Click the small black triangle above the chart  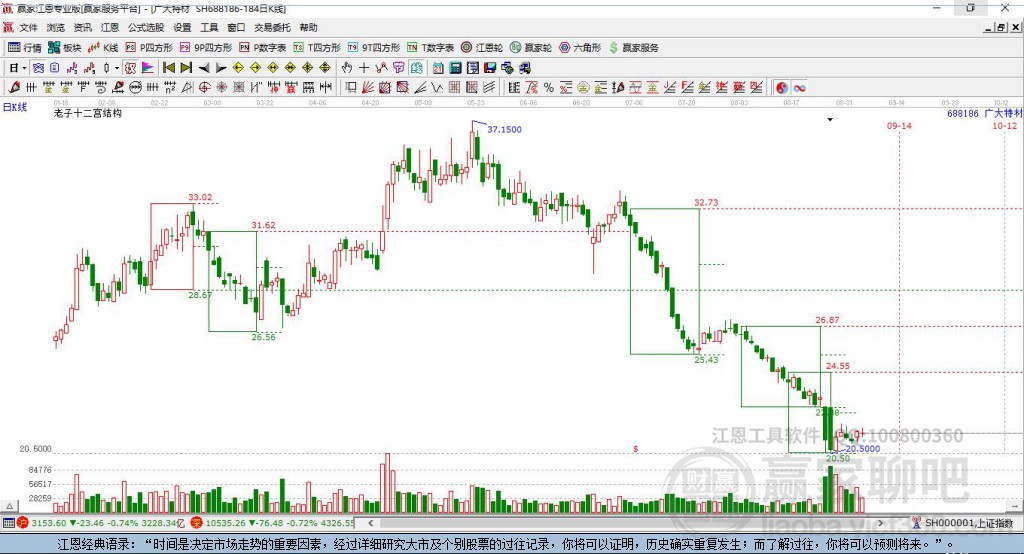pos(830,120)
